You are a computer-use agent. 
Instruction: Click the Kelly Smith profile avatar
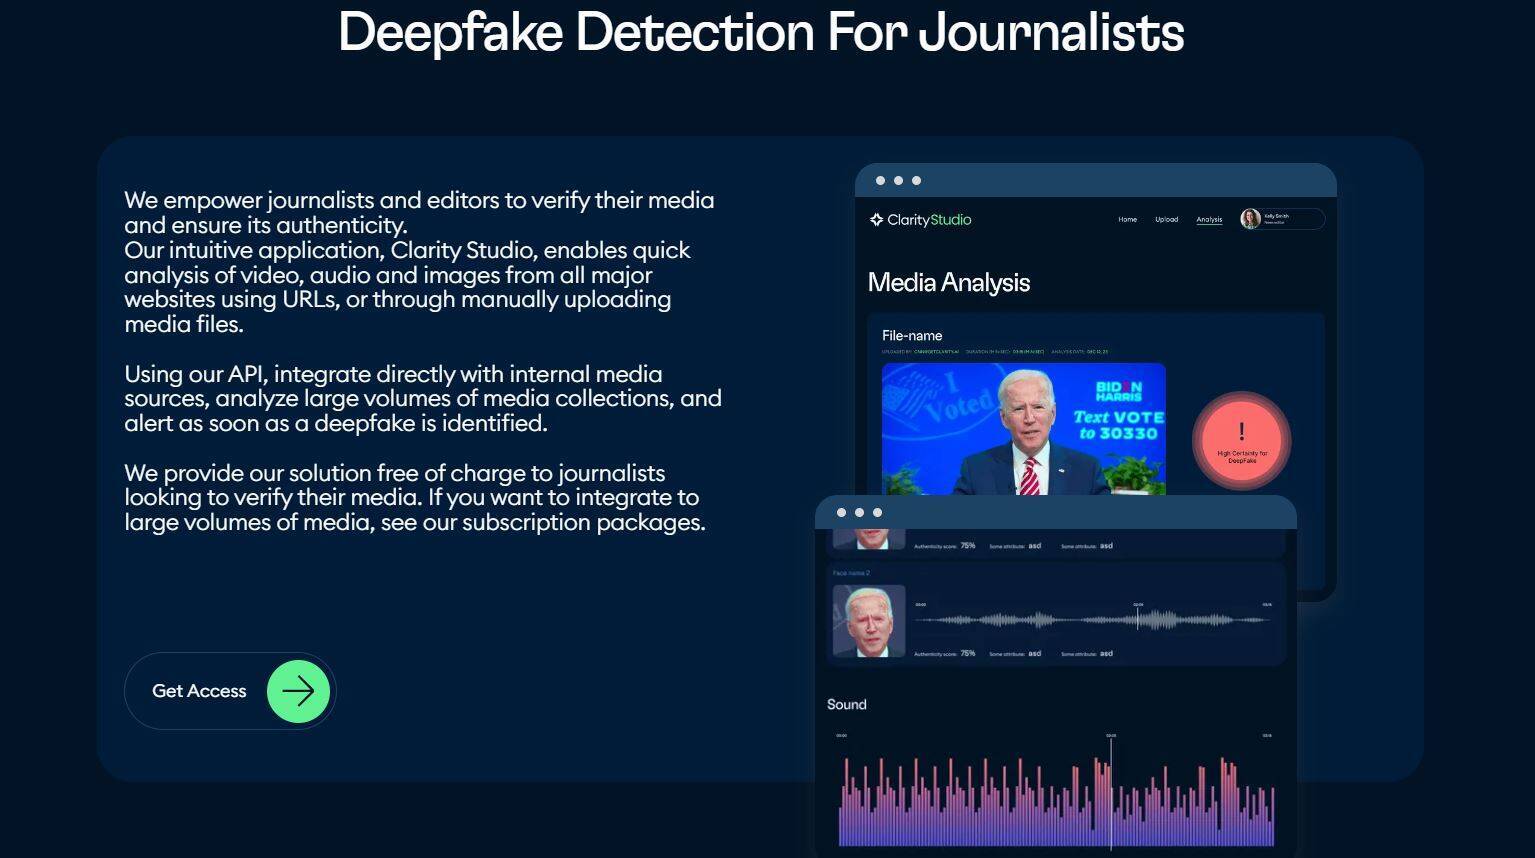[x=1250, y=219]
